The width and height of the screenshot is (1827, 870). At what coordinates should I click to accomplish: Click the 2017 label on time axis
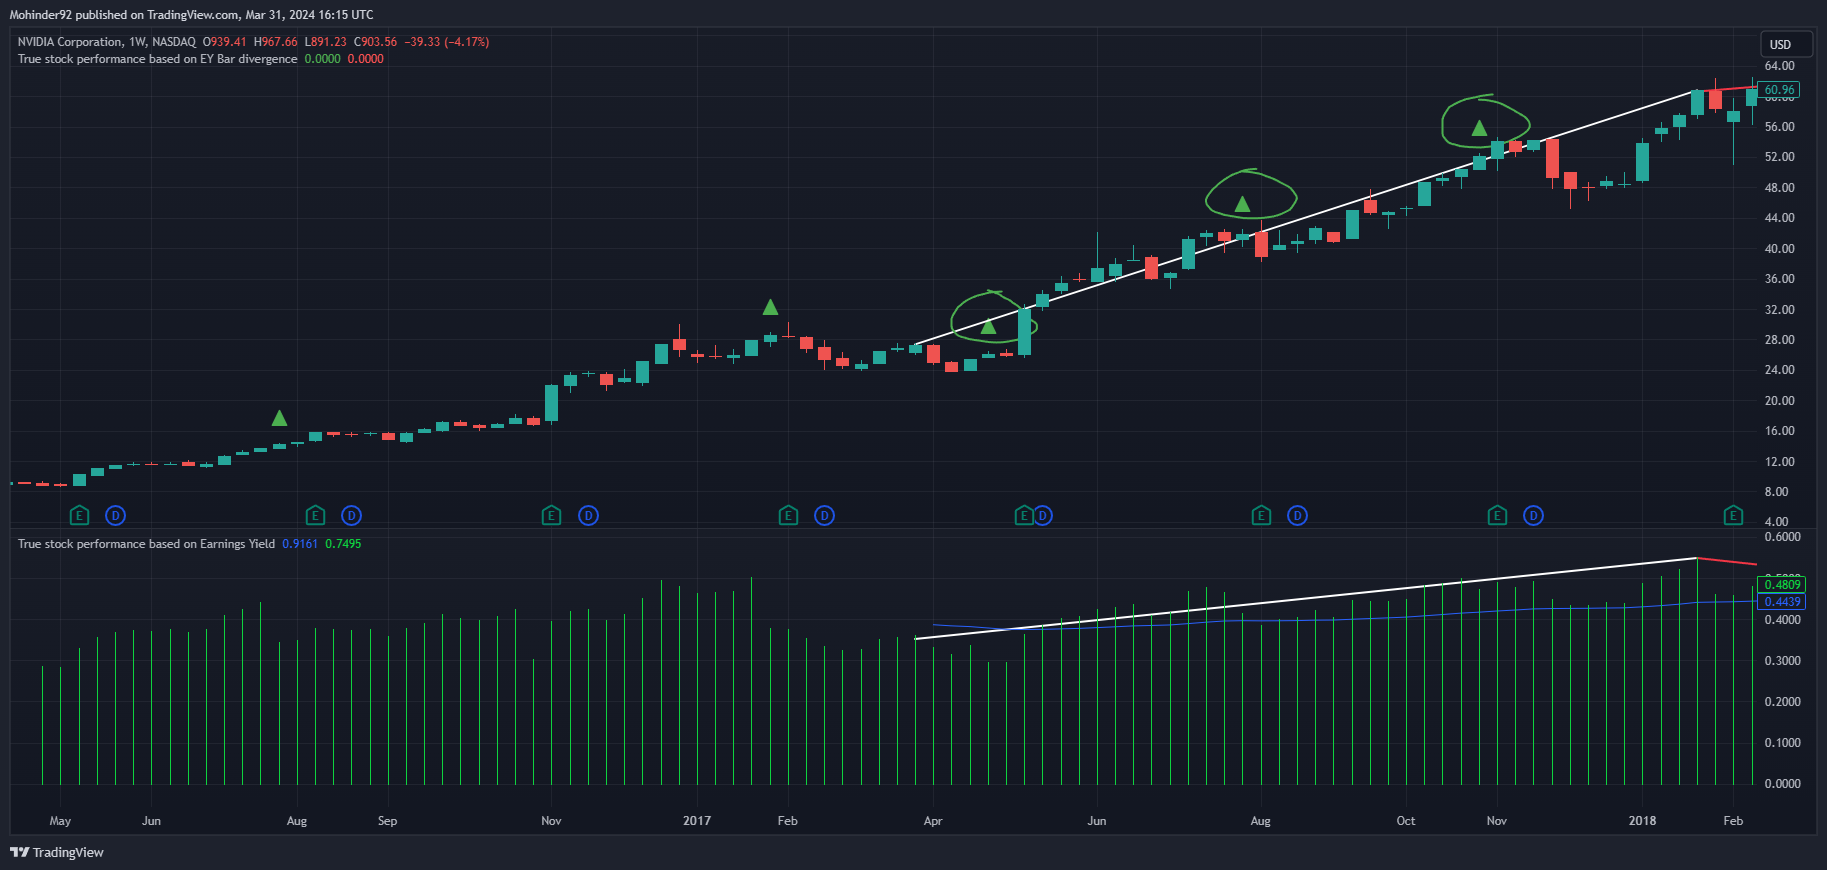pos(697,821)
